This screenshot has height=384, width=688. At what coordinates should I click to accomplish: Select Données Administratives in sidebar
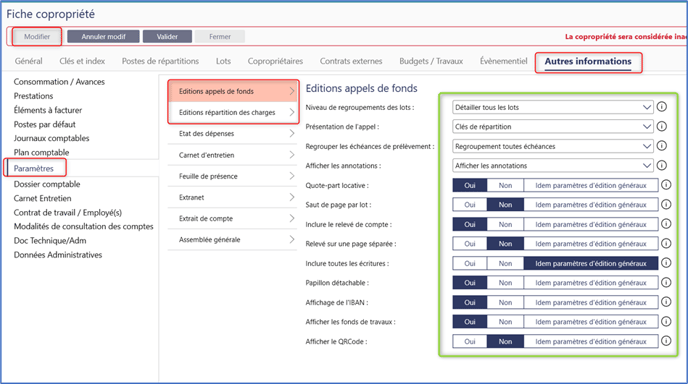(x=58, y=255)
